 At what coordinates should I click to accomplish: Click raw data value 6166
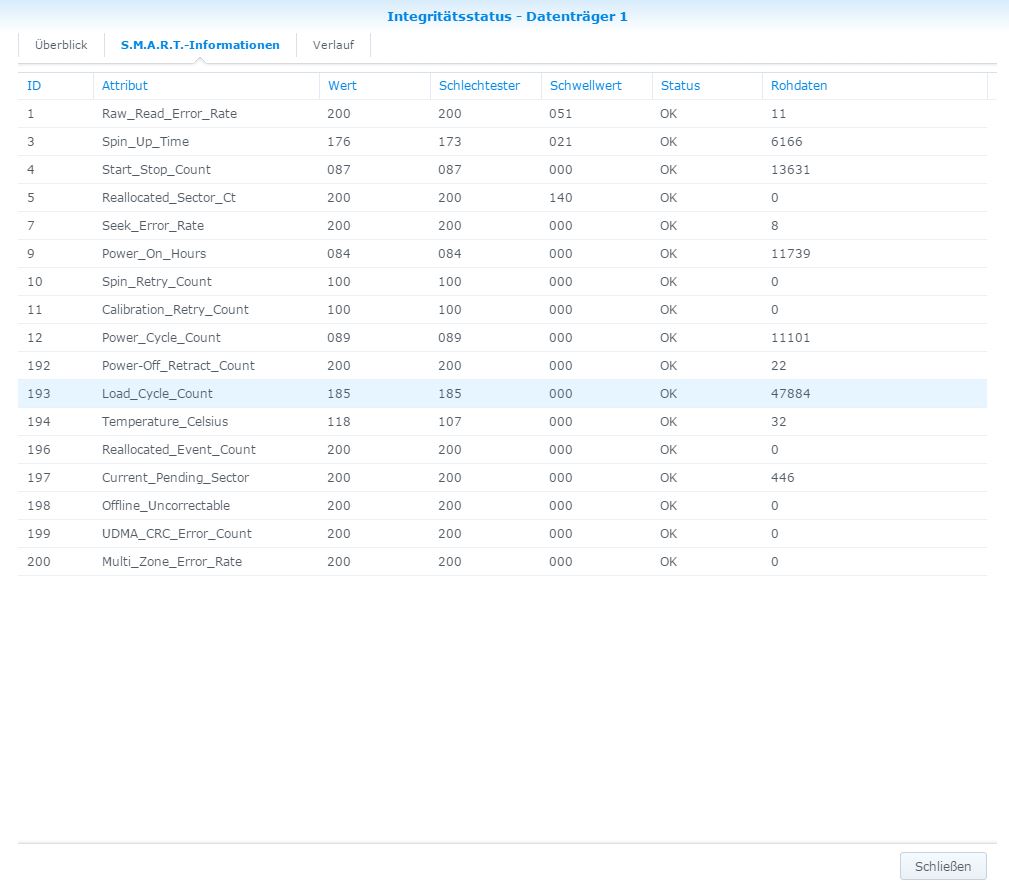[x=786, y=142]
